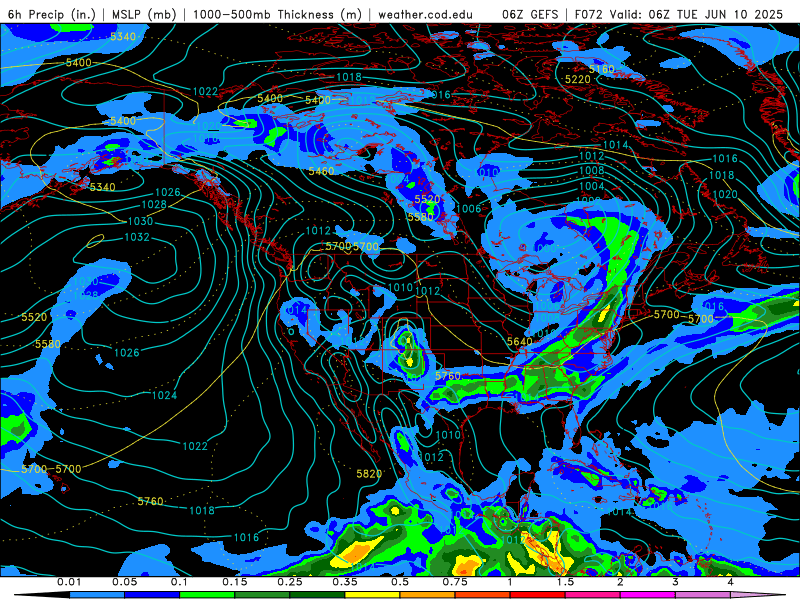Select the red-orange 0.75–1 legend swatch
The height and width of the screenshot is (600, 800).
[x=483, y=595]
